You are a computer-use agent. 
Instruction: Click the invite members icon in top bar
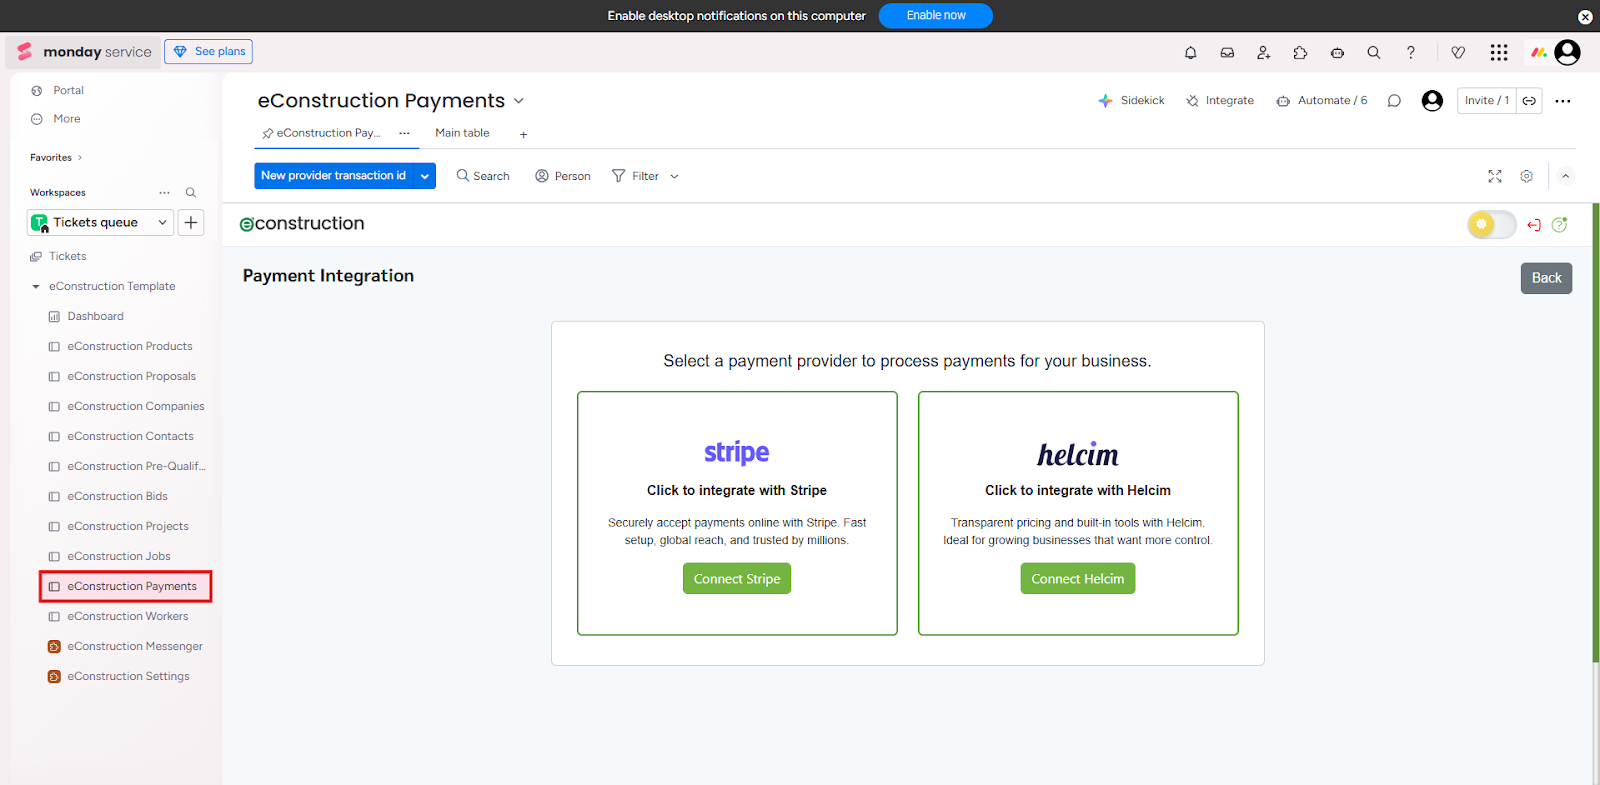[x=1264, y=53]
